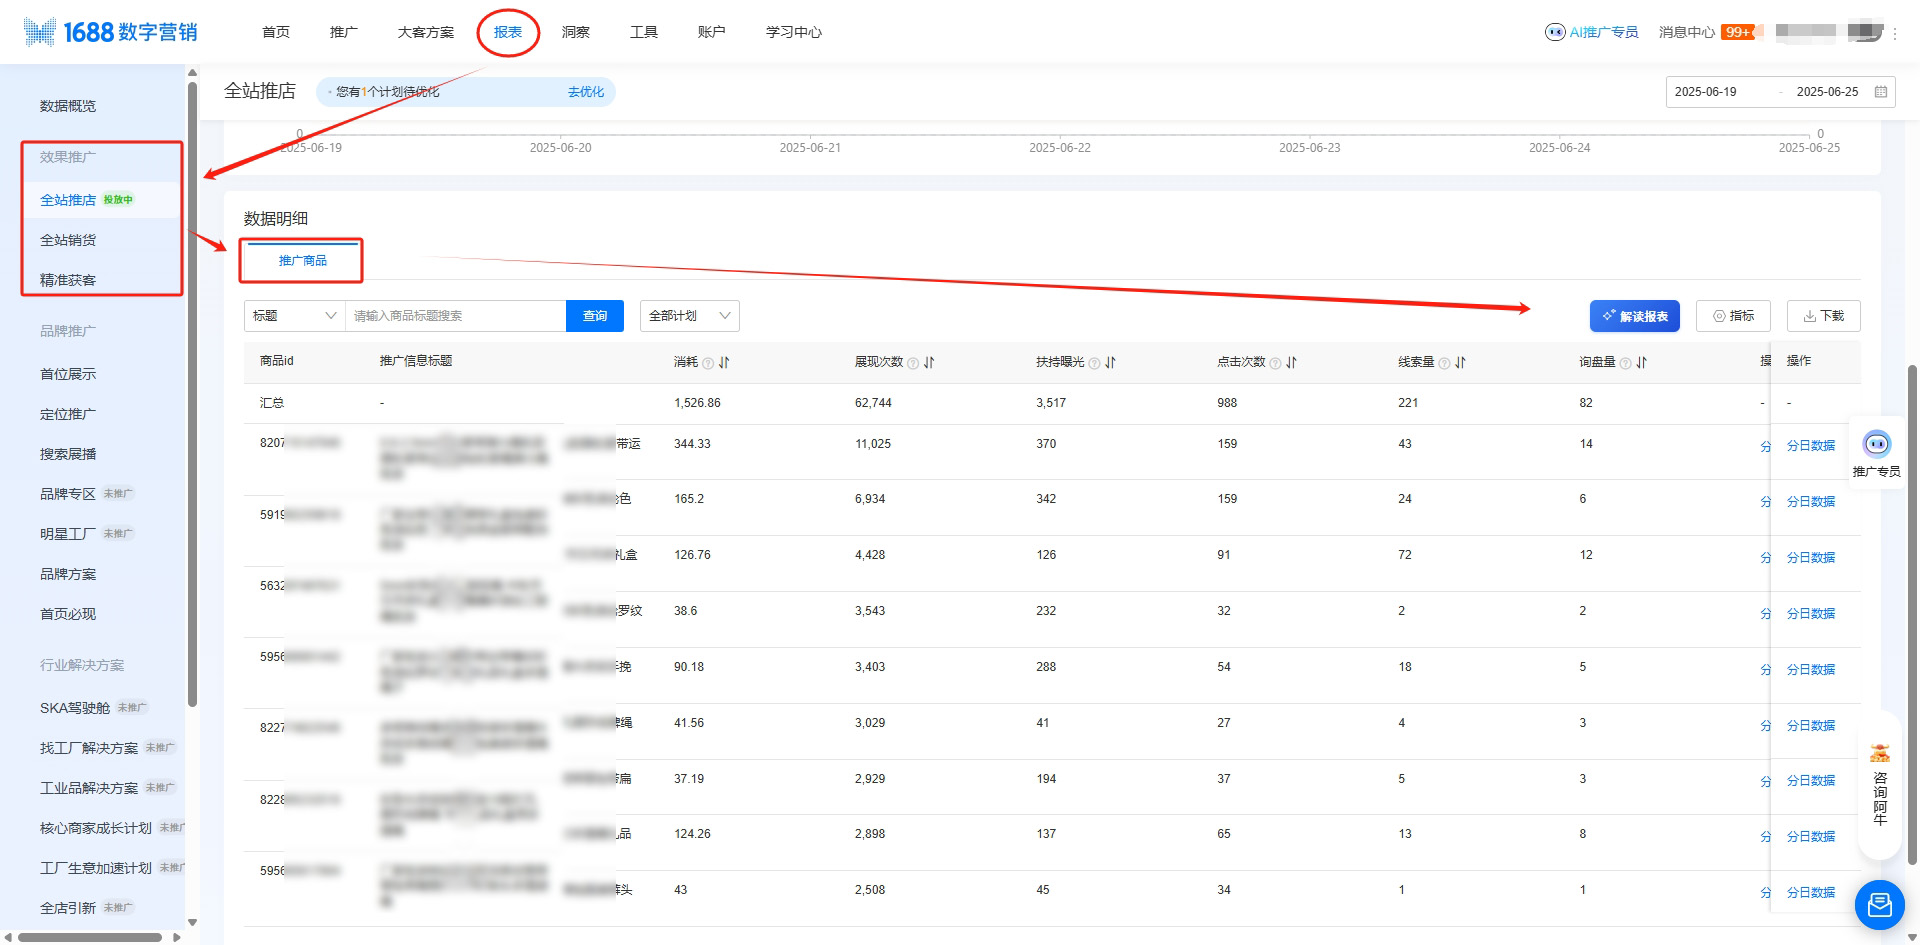Open the 全部计划 plan dropdown
Viewport: 1920px width, 945px height.
click(x=688, y=316)
